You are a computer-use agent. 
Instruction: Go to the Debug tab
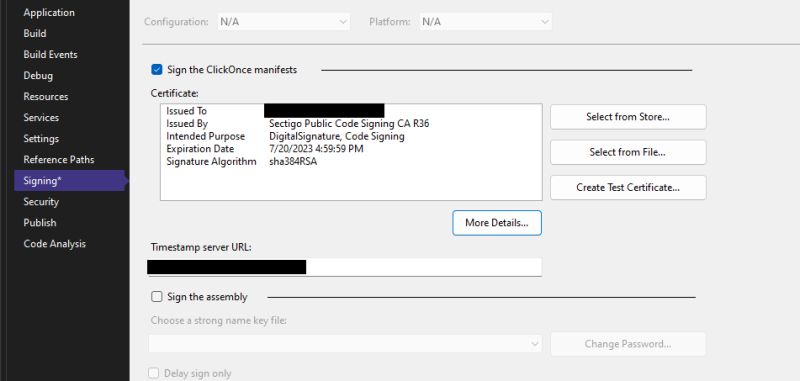(x=38, y=75)
